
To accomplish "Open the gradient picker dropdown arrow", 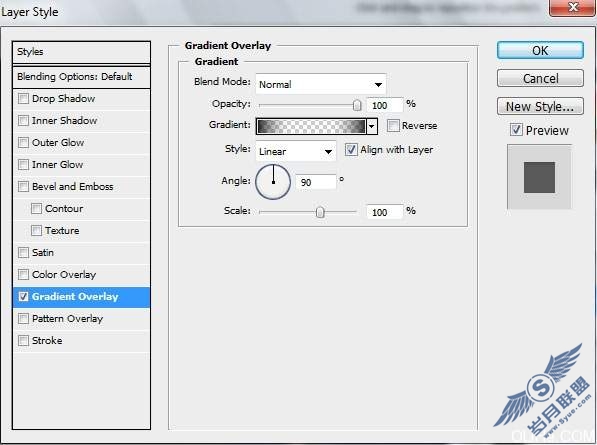I will click(x=372, y=126).
